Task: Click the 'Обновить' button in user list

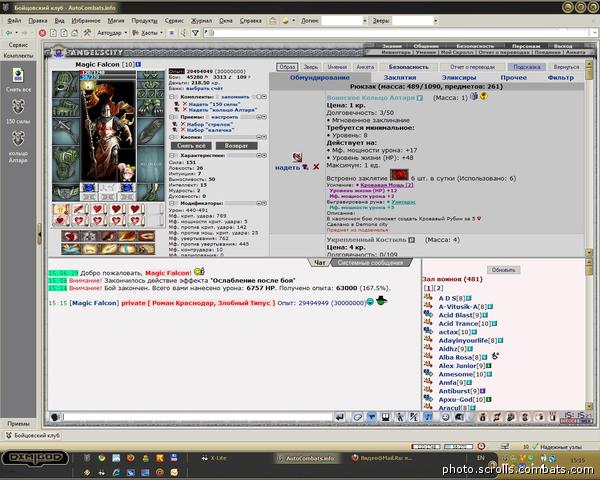Action: click(503, 270)
